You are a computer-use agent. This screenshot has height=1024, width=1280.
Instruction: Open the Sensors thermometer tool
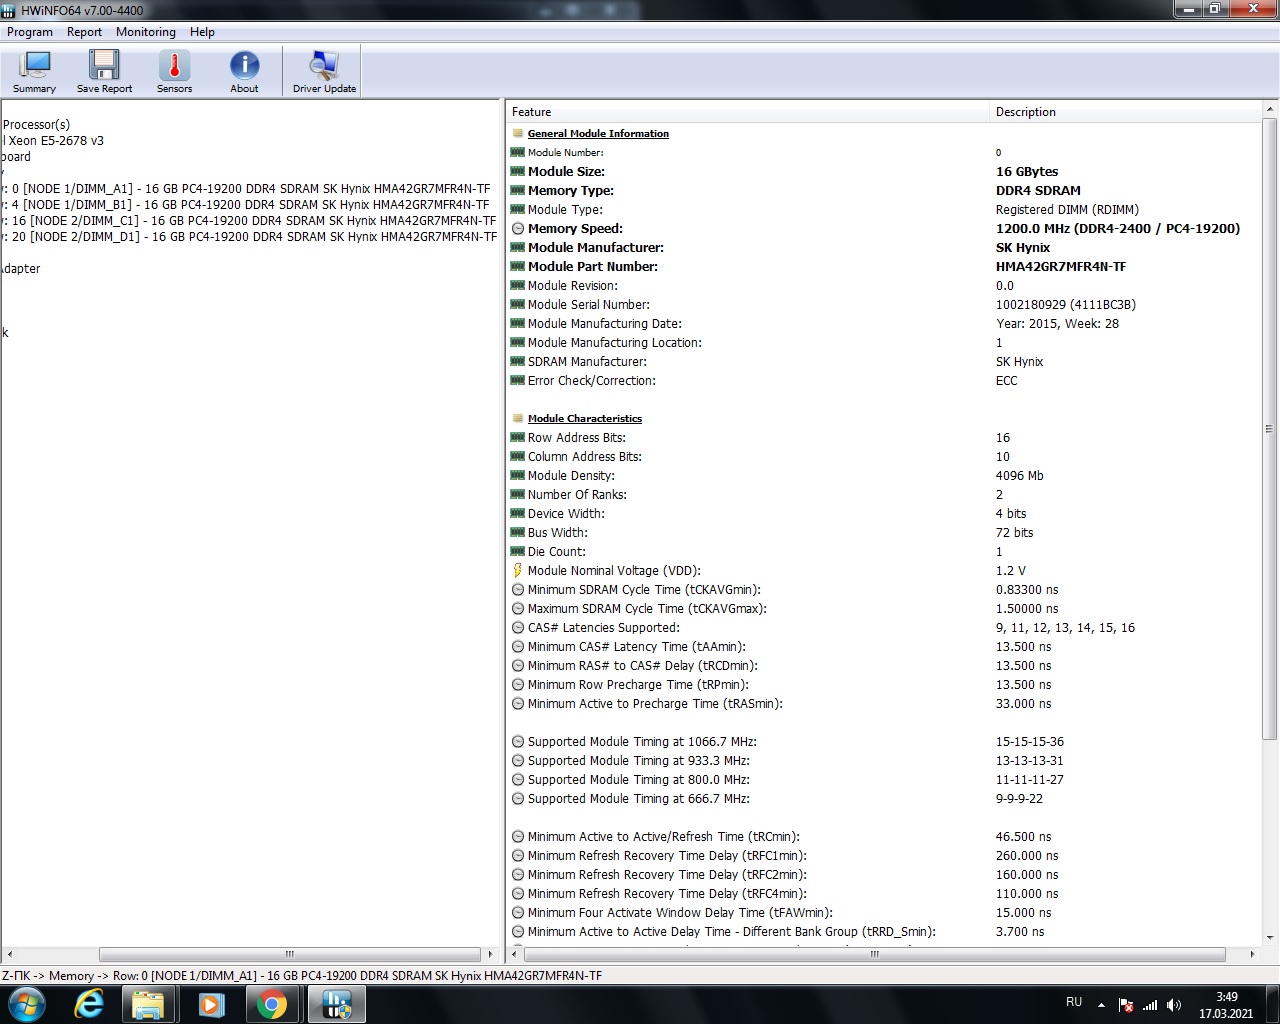click(174, 72)
